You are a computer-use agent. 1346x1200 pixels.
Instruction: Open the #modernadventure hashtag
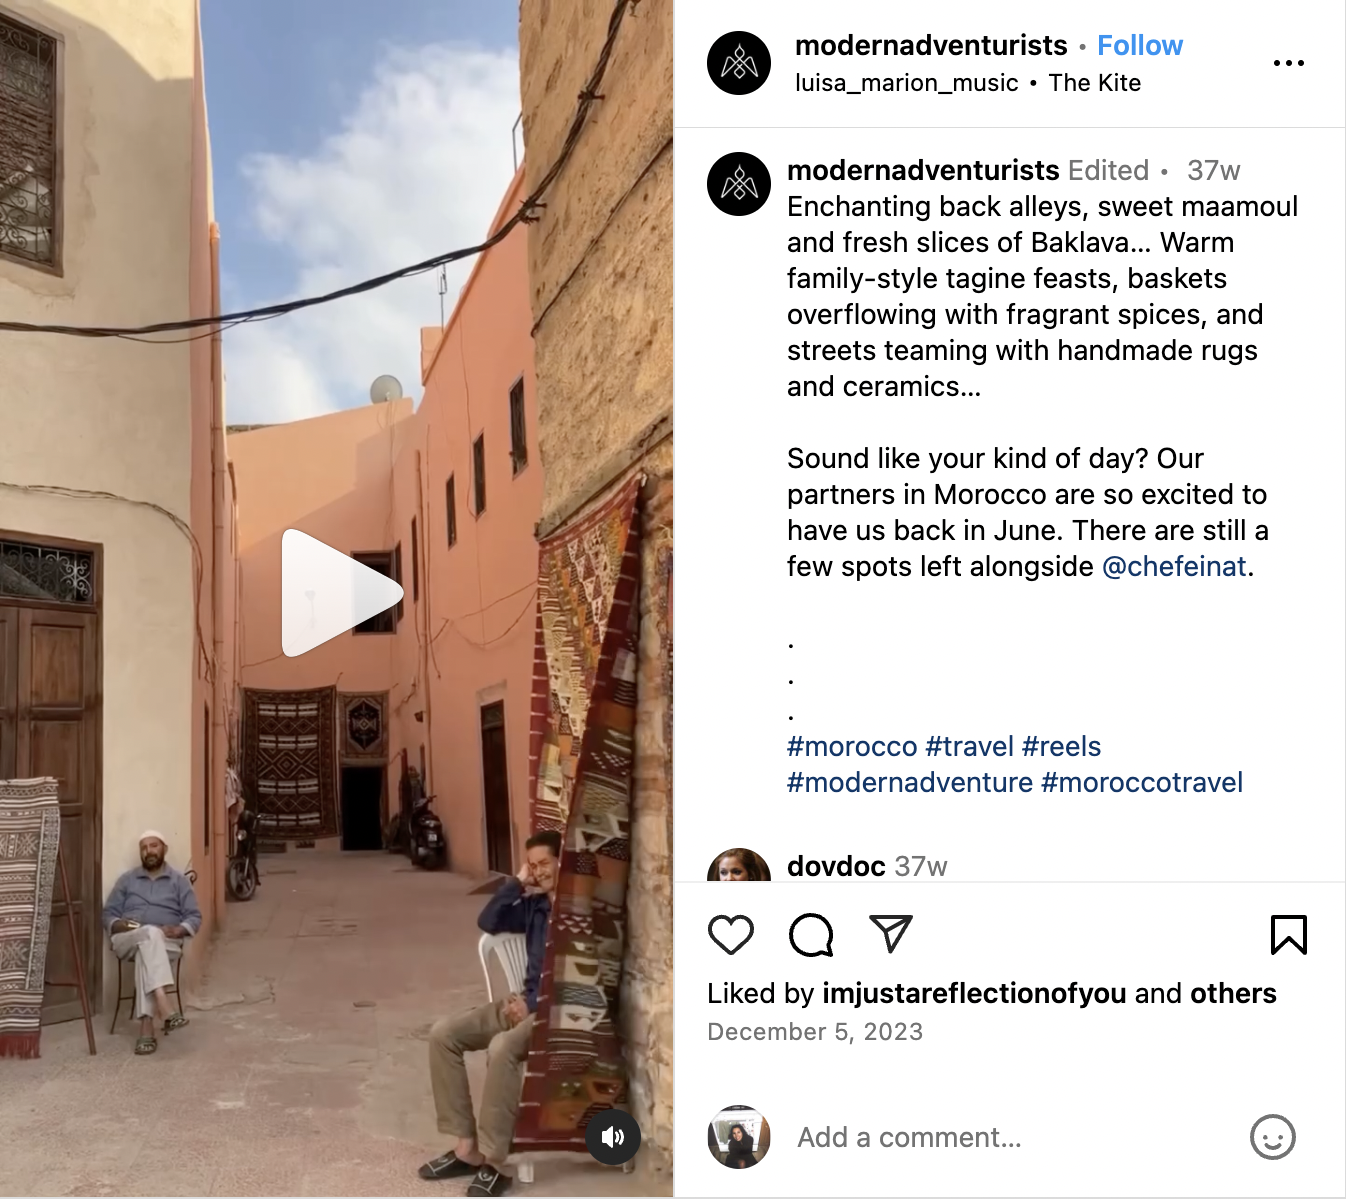click(910, 783)
